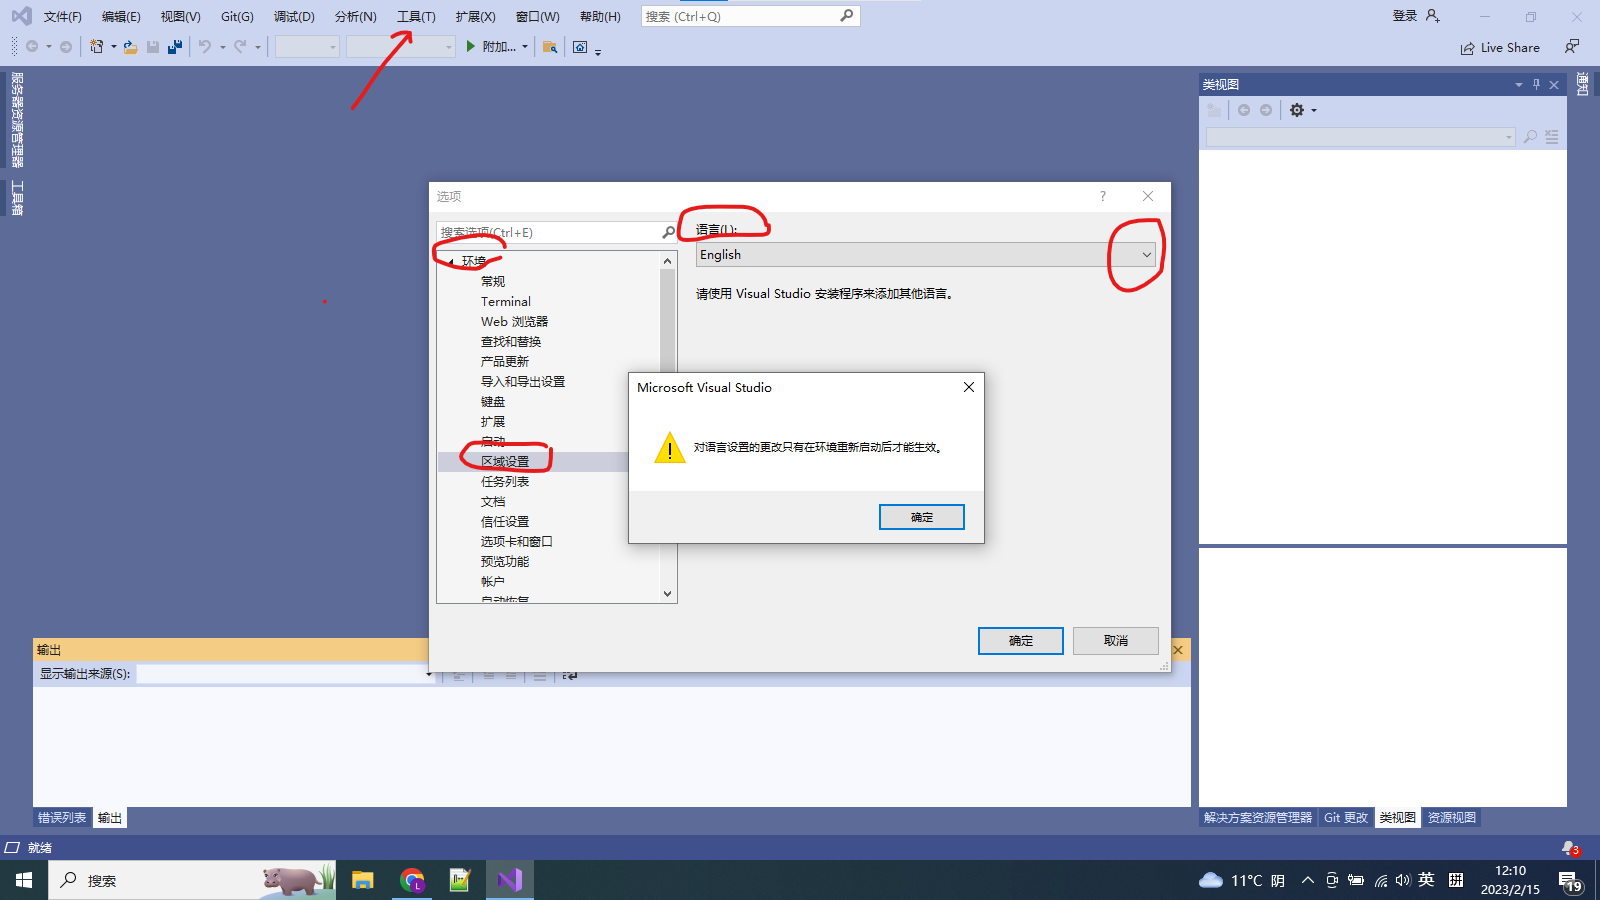The width and height of the screenshot is (1600, 900).
Task: Select 常规 in options tree
Action: (493, 282)
